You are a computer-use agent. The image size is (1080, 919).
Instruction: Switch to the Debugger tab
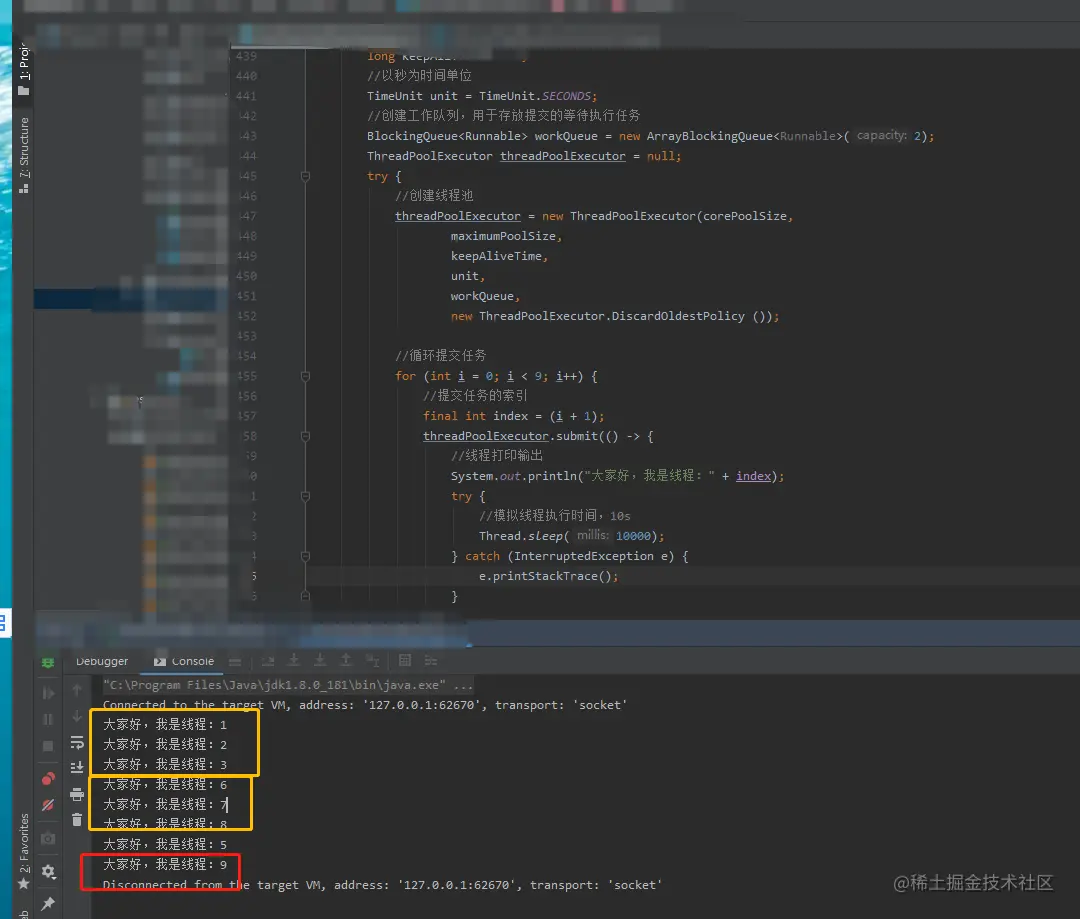(x=102, y=661)
